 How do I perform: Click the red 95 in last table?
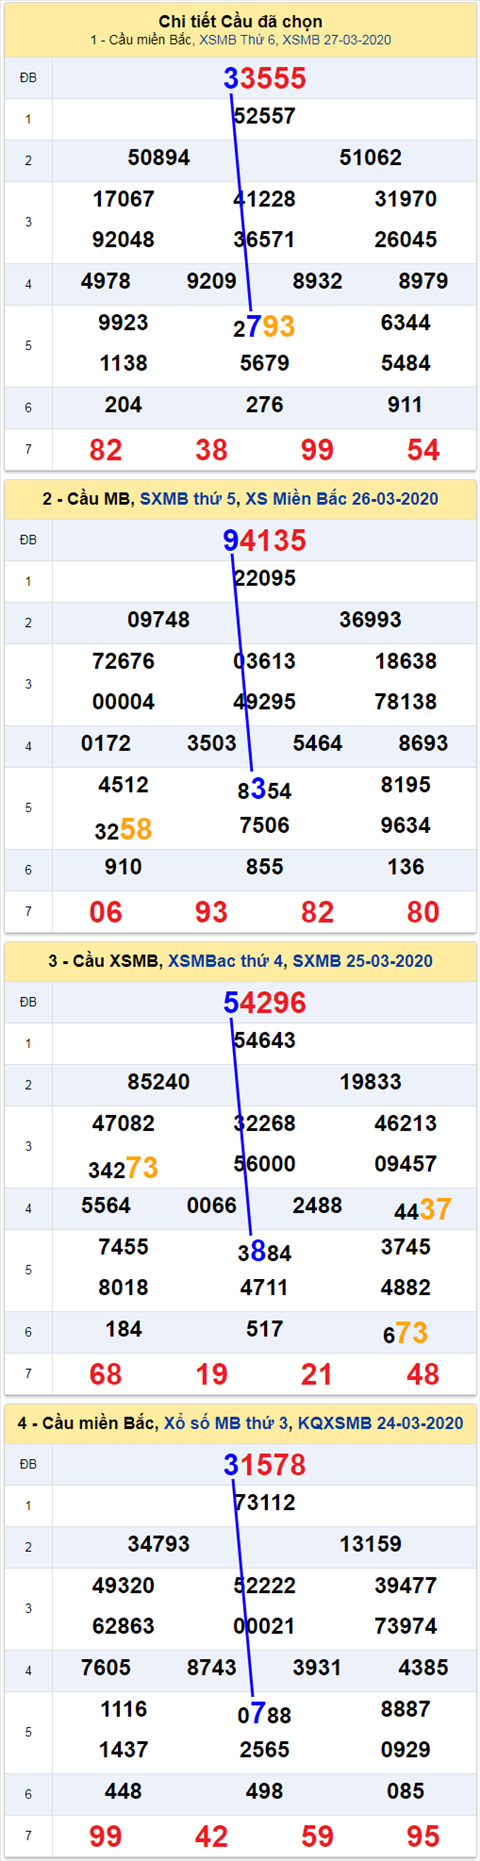click(x=423, y=1836)
